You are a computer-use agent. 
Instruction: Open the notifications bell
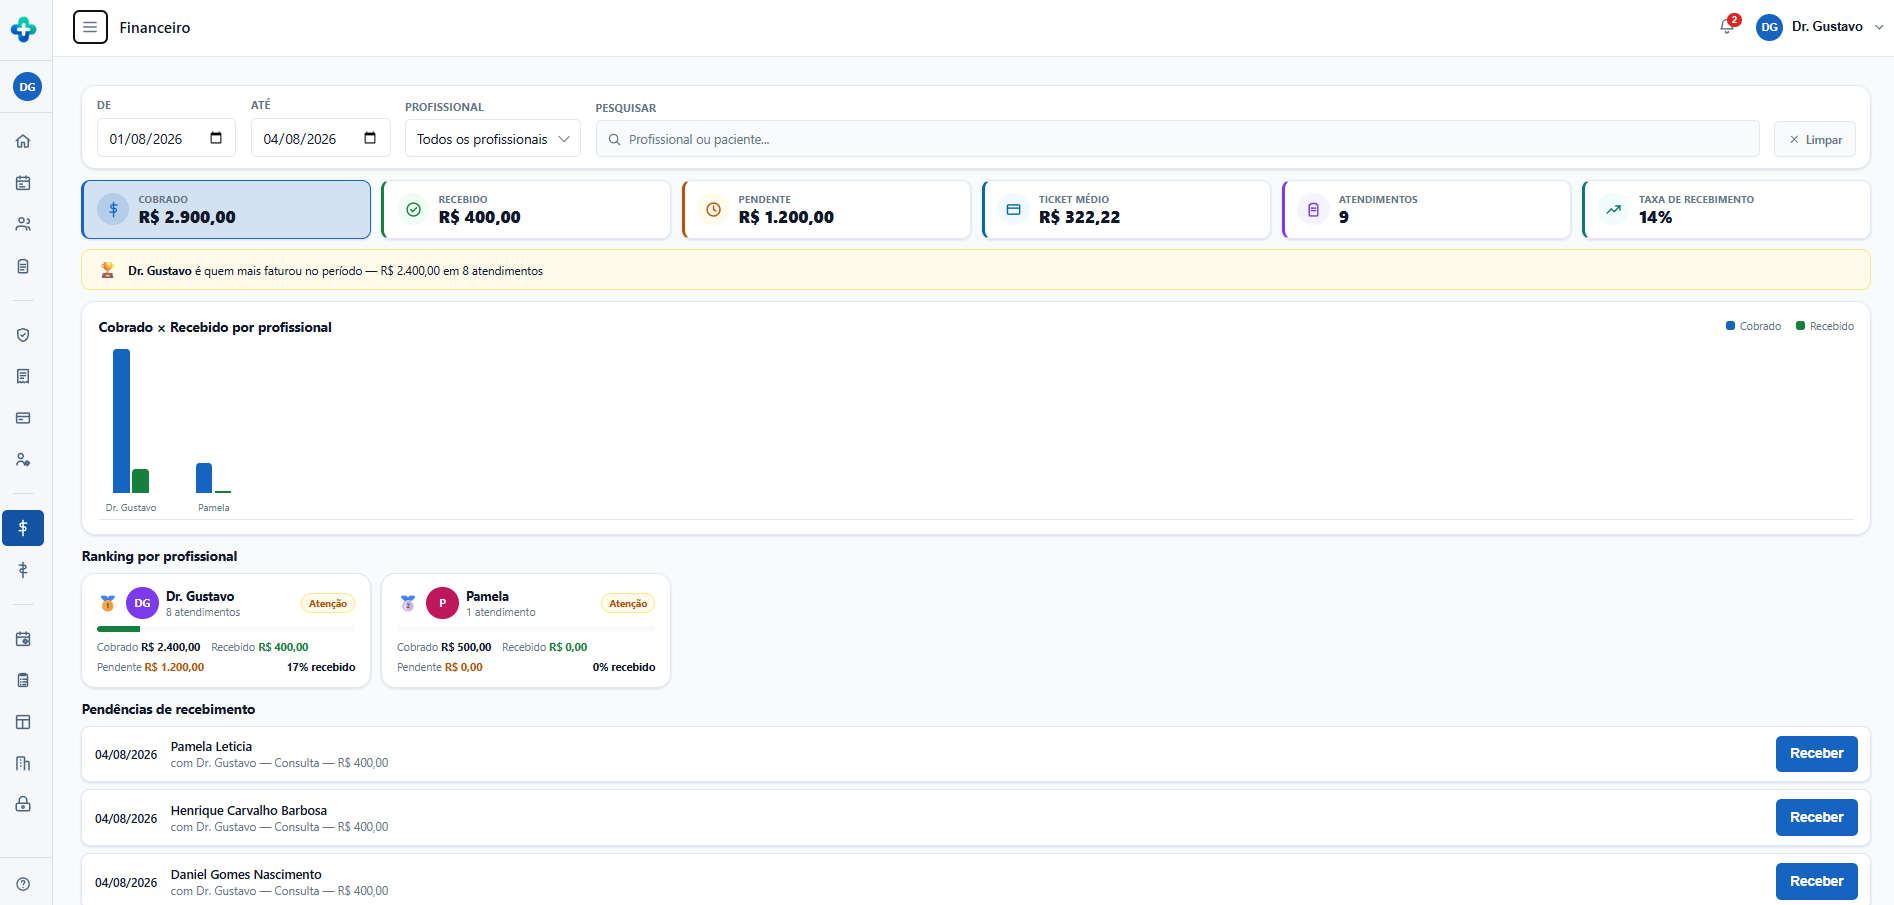1727,27
